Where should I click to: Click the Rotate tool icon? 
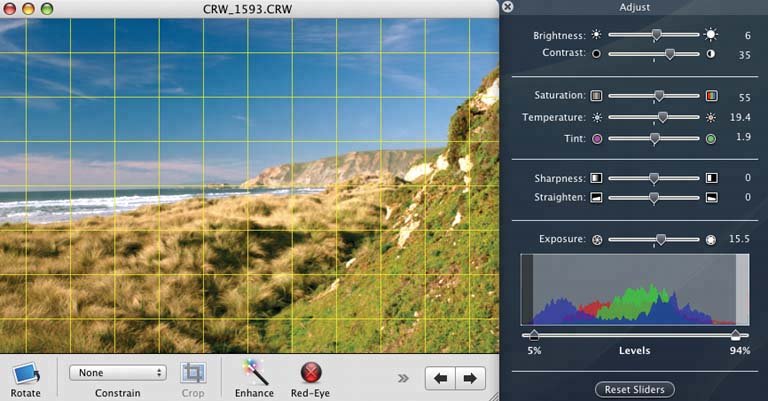tap(26, 375)
